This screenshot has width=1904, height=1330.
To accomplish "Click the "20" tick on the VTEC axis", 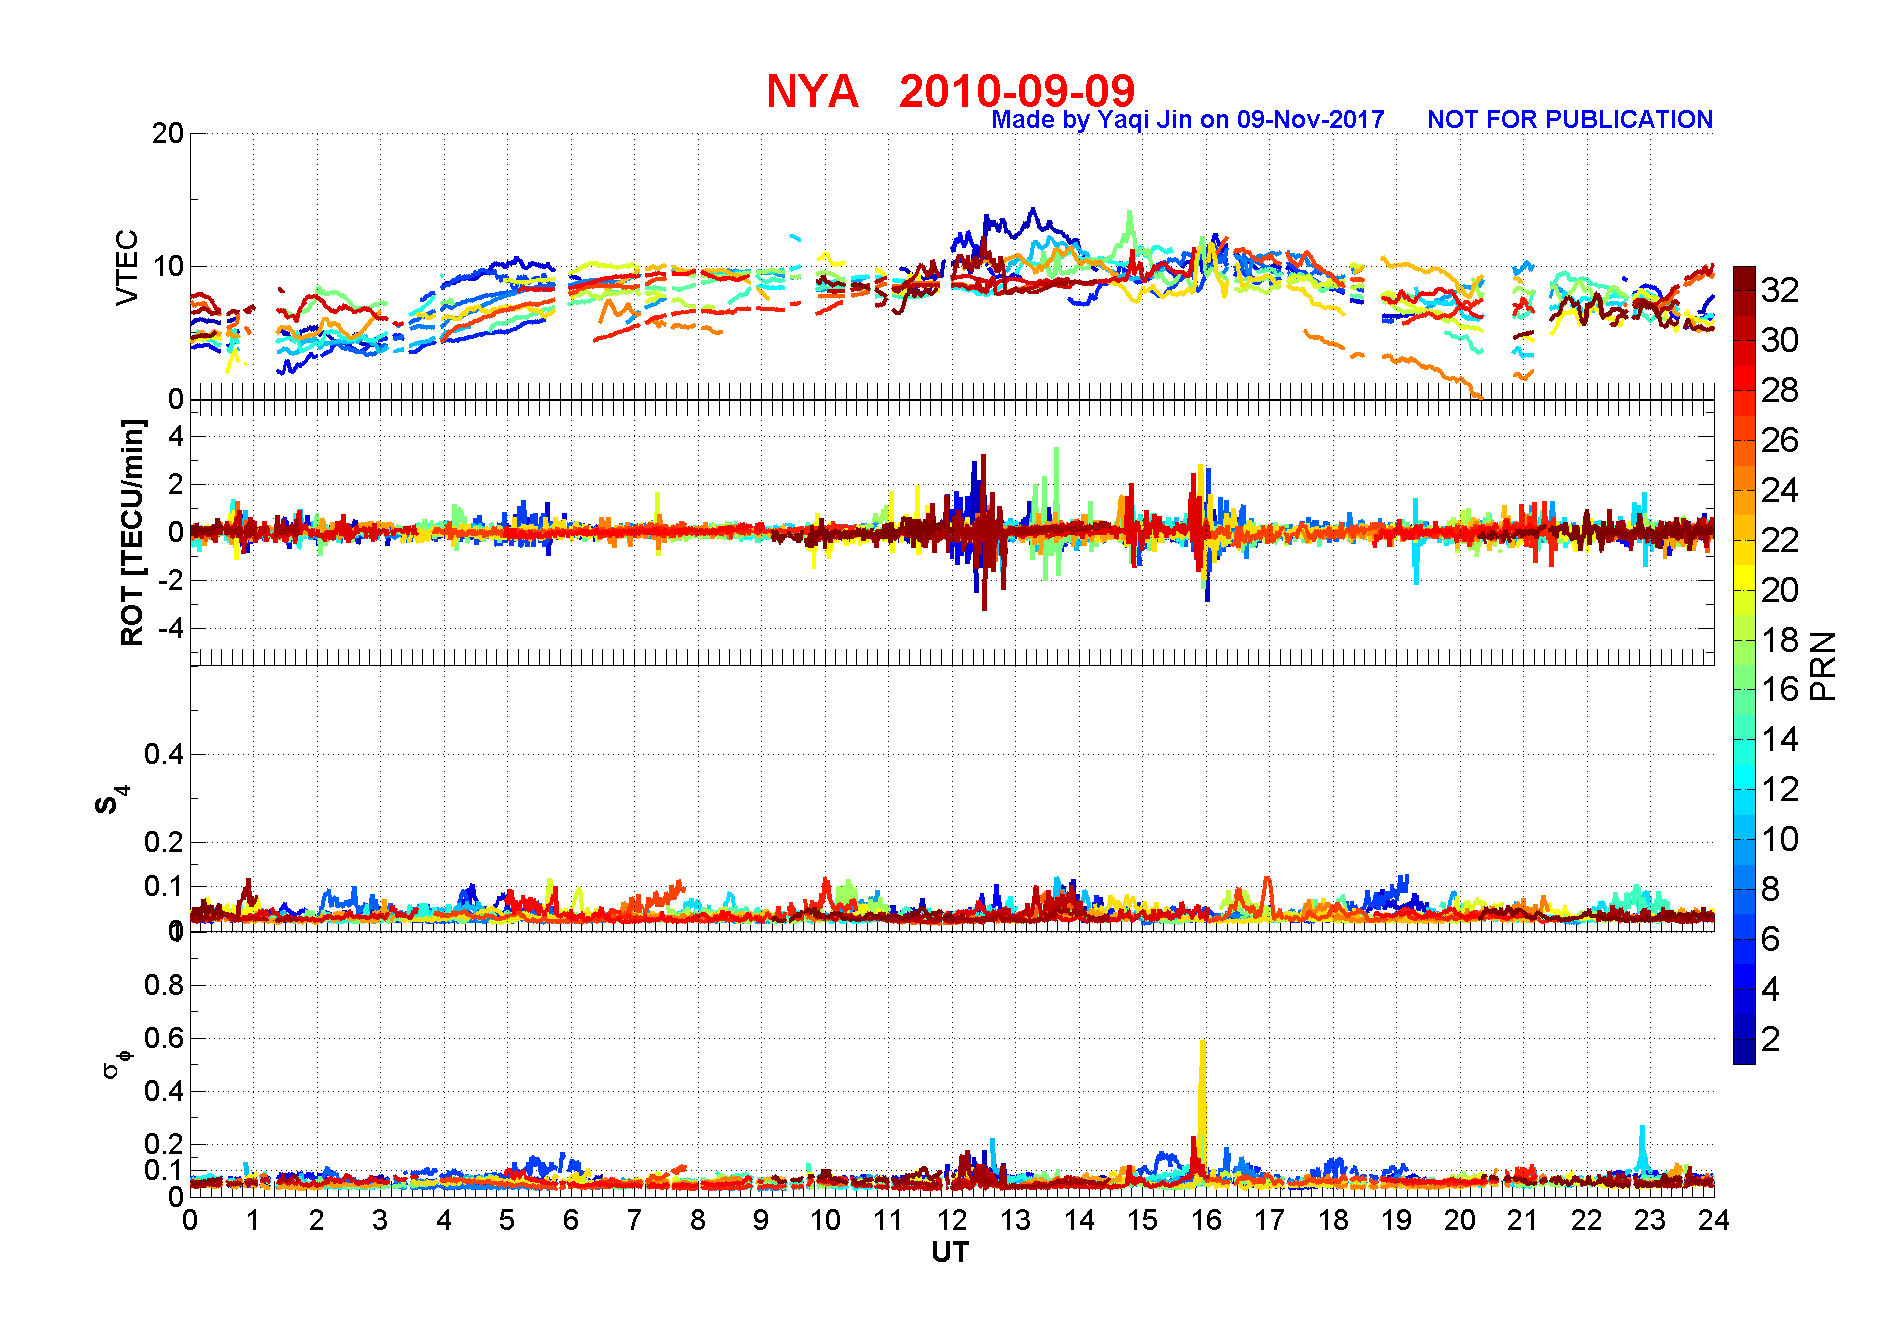I will click(x=168, y=133).
